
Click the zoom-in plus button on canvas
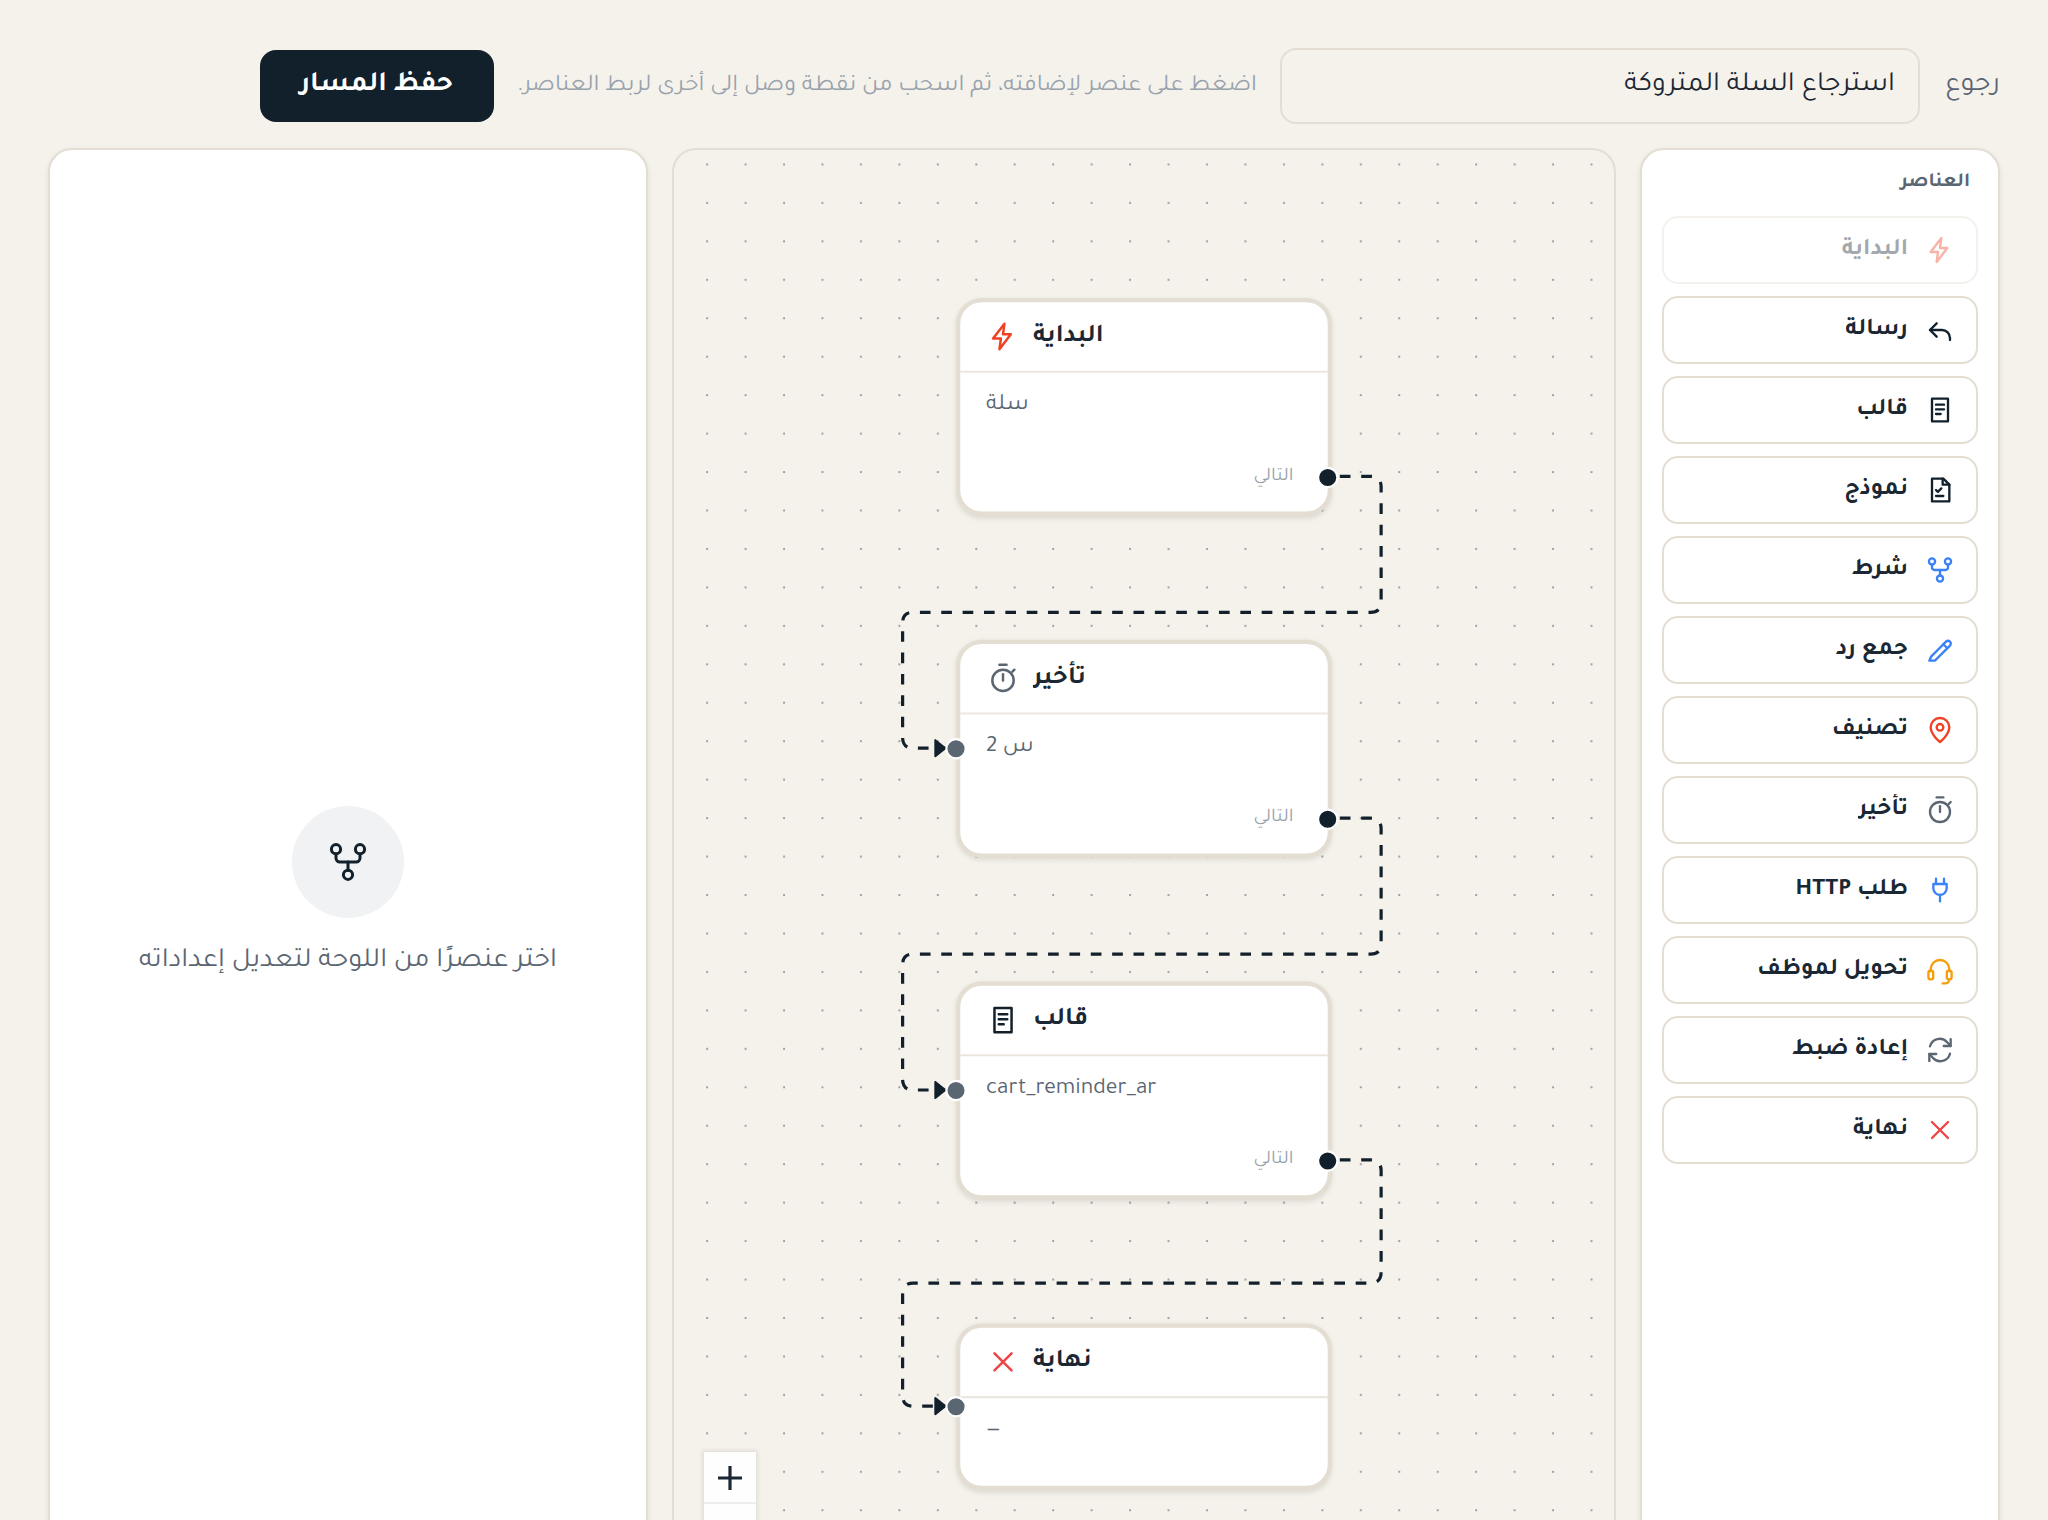coord(730,1477)
